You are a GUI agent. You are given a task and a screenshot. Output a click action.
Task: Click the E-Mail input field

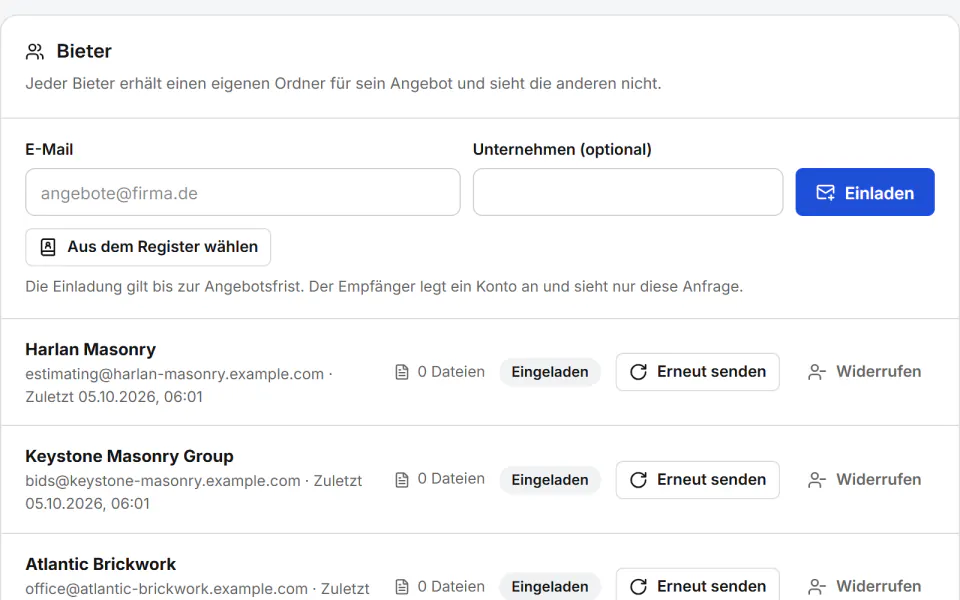242,192
